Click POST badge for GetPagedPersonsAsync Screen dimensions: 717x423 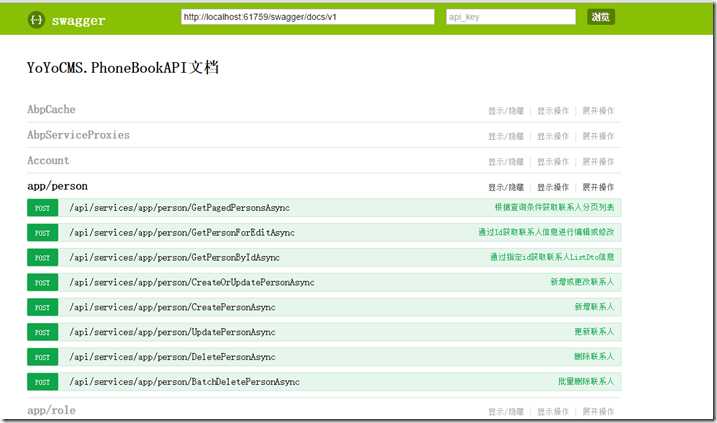click(43, 208)
